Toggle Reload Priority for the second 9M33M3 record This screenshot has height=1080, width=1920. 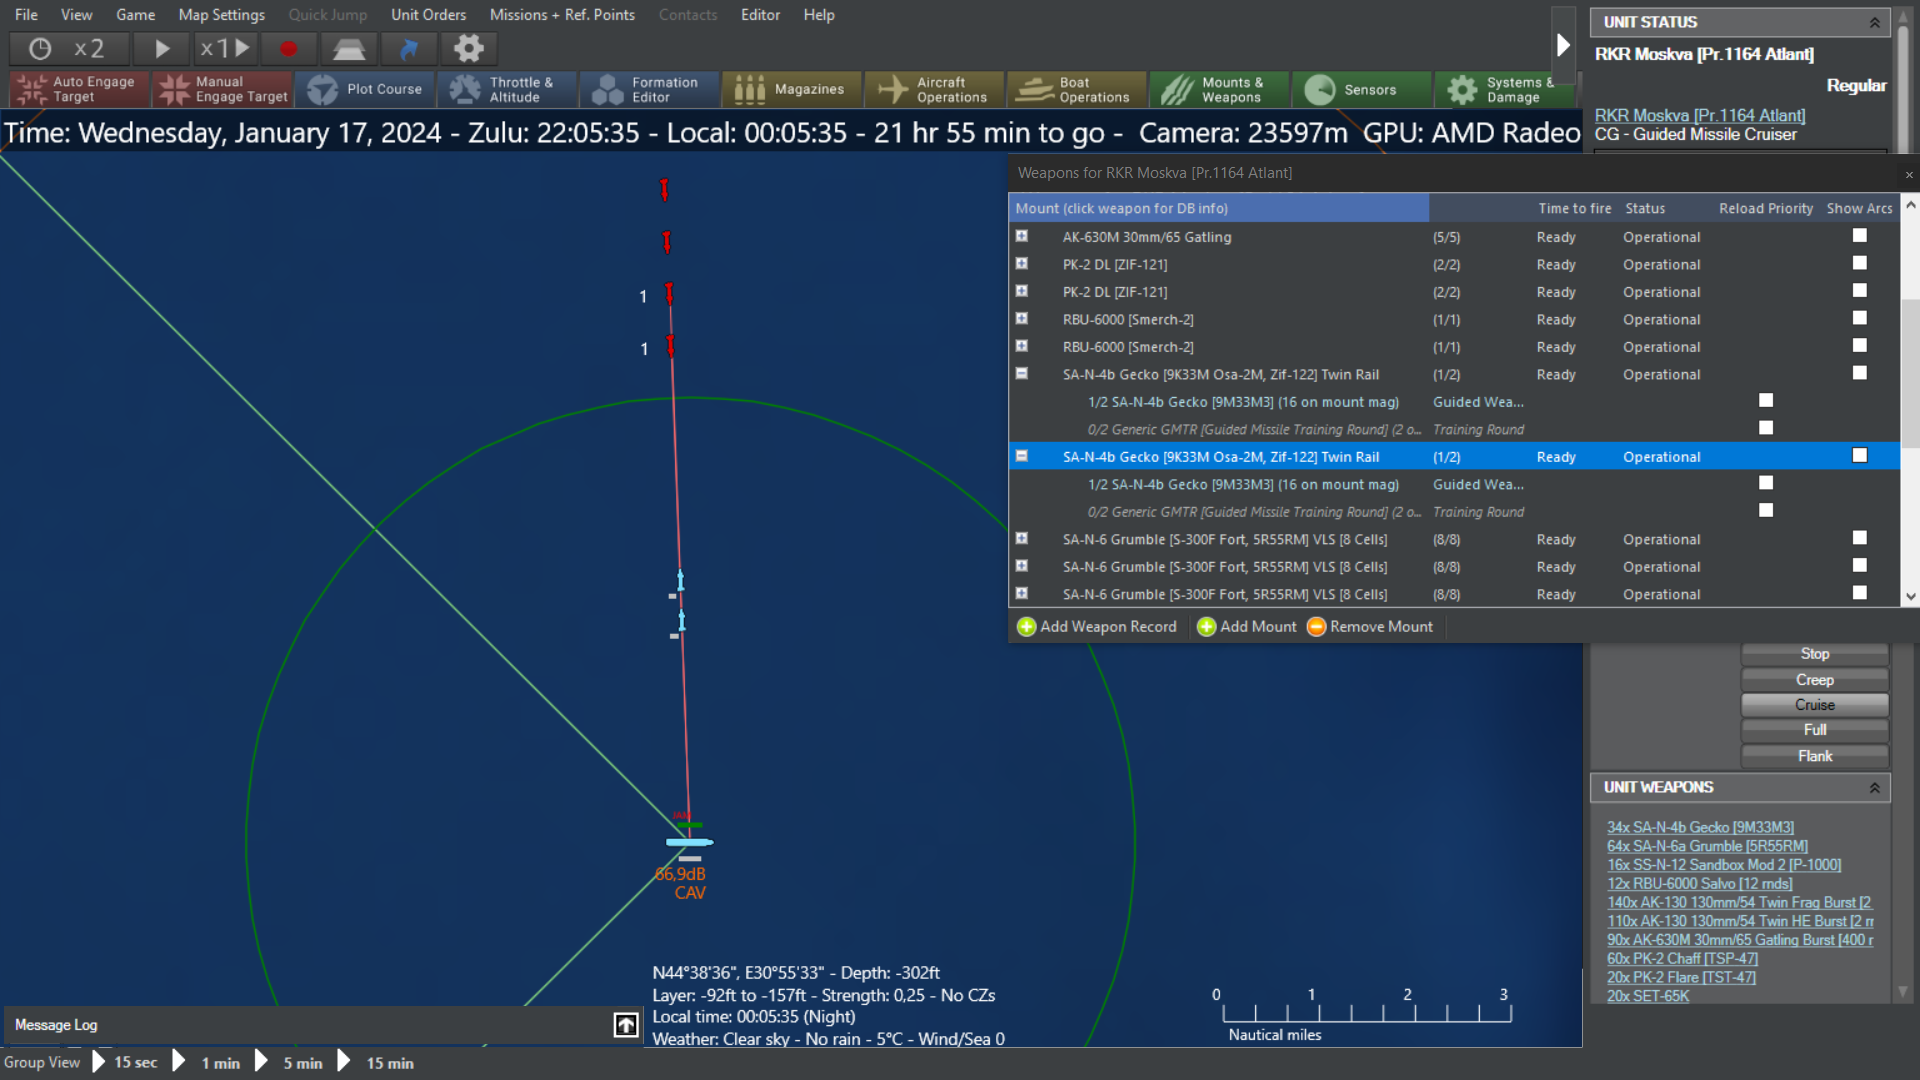1766,483
